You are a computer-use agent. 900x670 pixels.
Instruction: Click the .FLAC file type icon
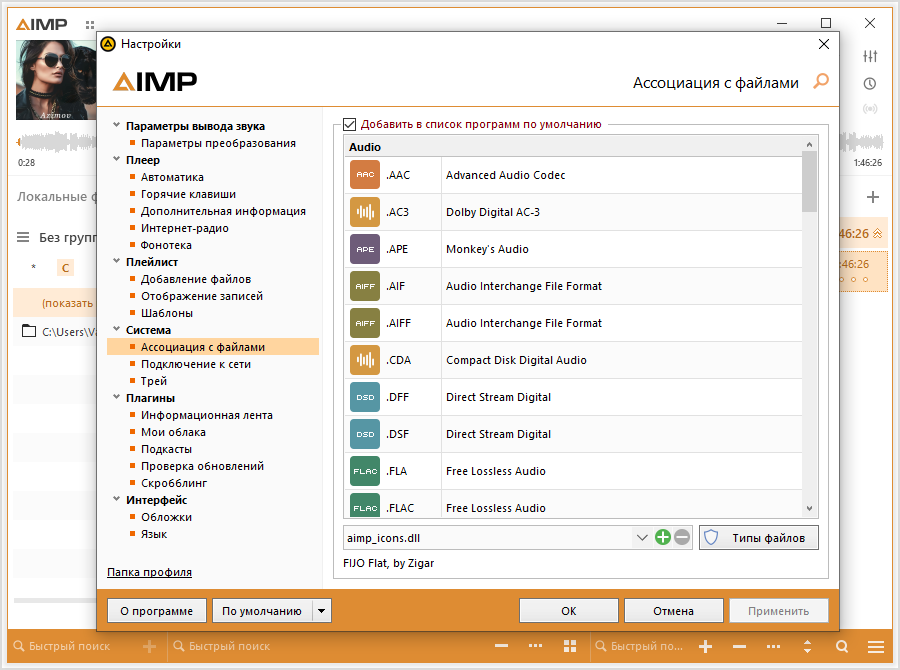point(364,505)
